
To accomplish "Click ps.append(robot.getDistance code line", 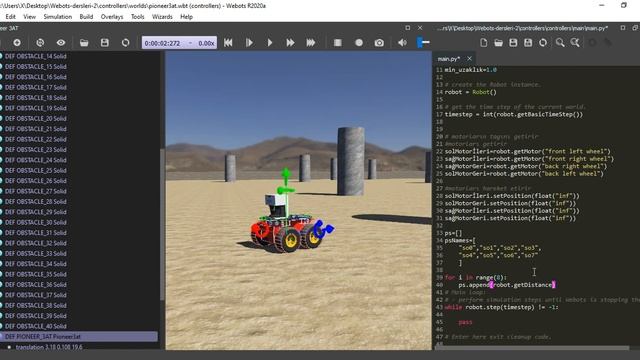I will click(x=507, y=285).
